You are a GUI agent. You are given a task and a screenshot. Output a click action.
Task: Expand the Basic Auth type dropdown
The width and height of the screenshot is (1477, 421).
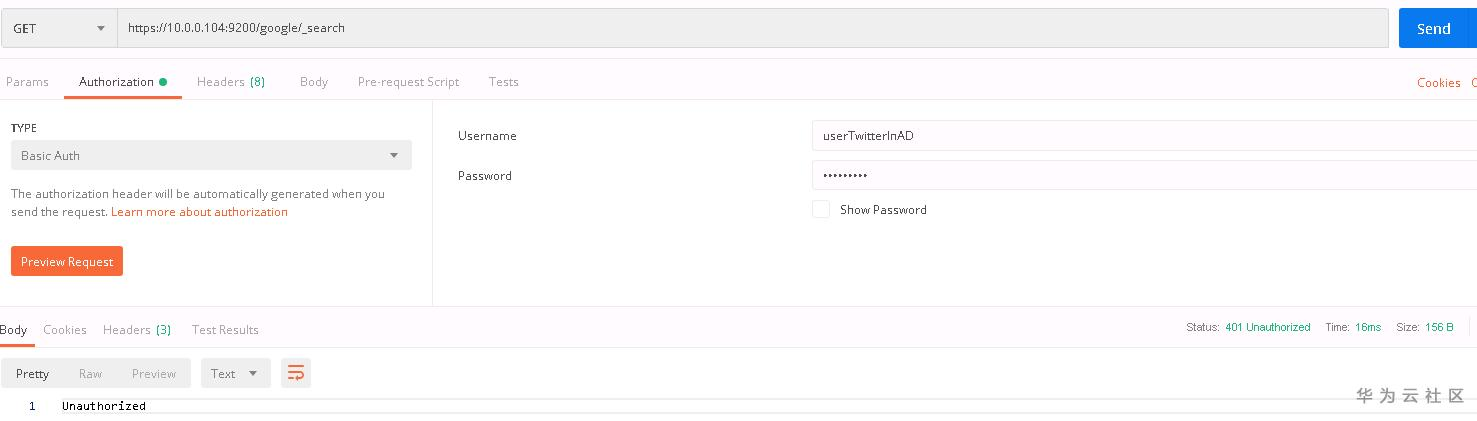[x=211, y=155]
